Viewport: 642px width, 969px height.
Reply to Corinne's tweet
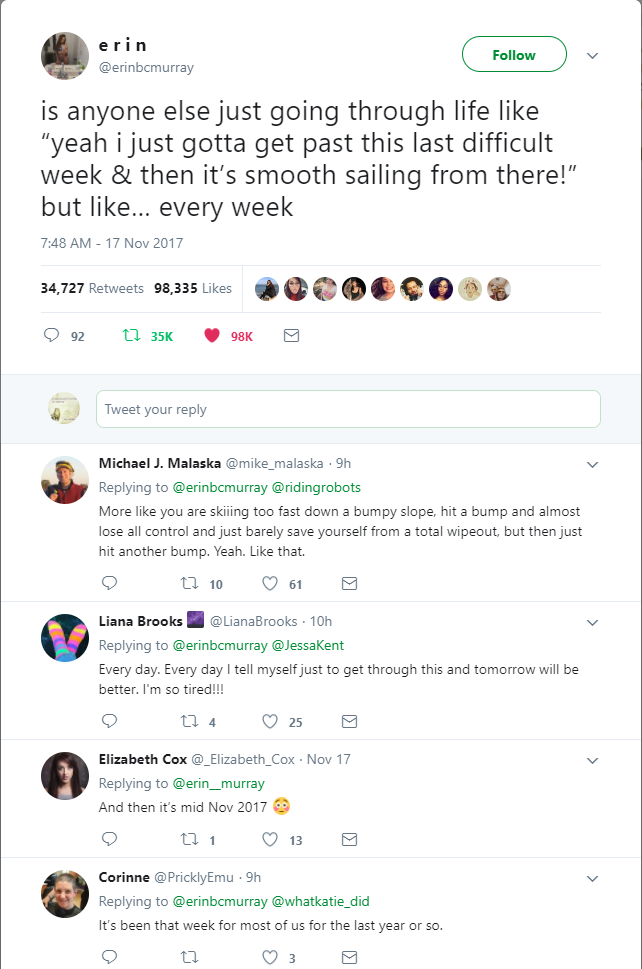pos(110,957)
